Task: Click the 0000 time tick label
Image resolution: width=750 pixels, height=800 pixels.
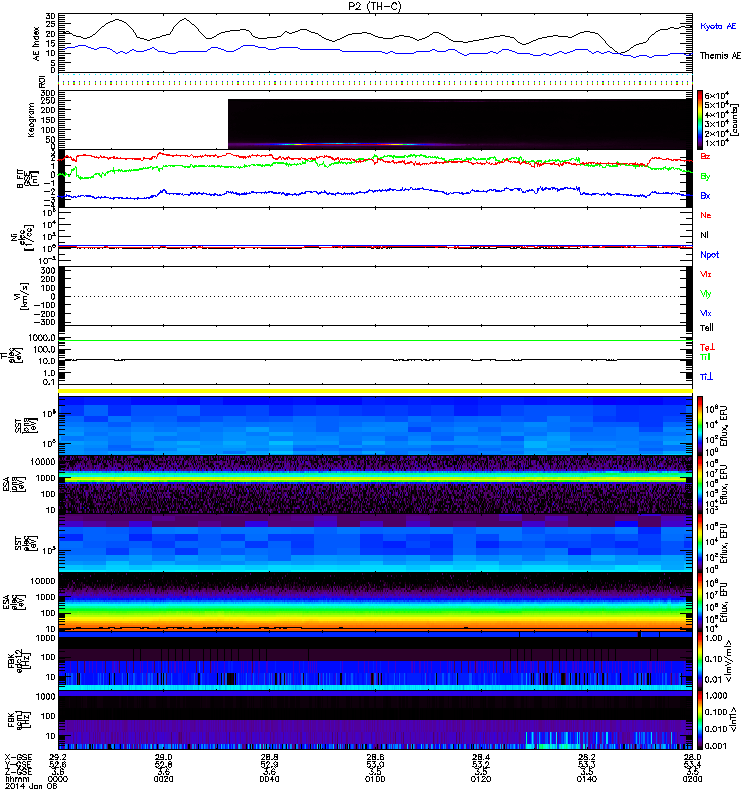Action: (x=57, y=779)
